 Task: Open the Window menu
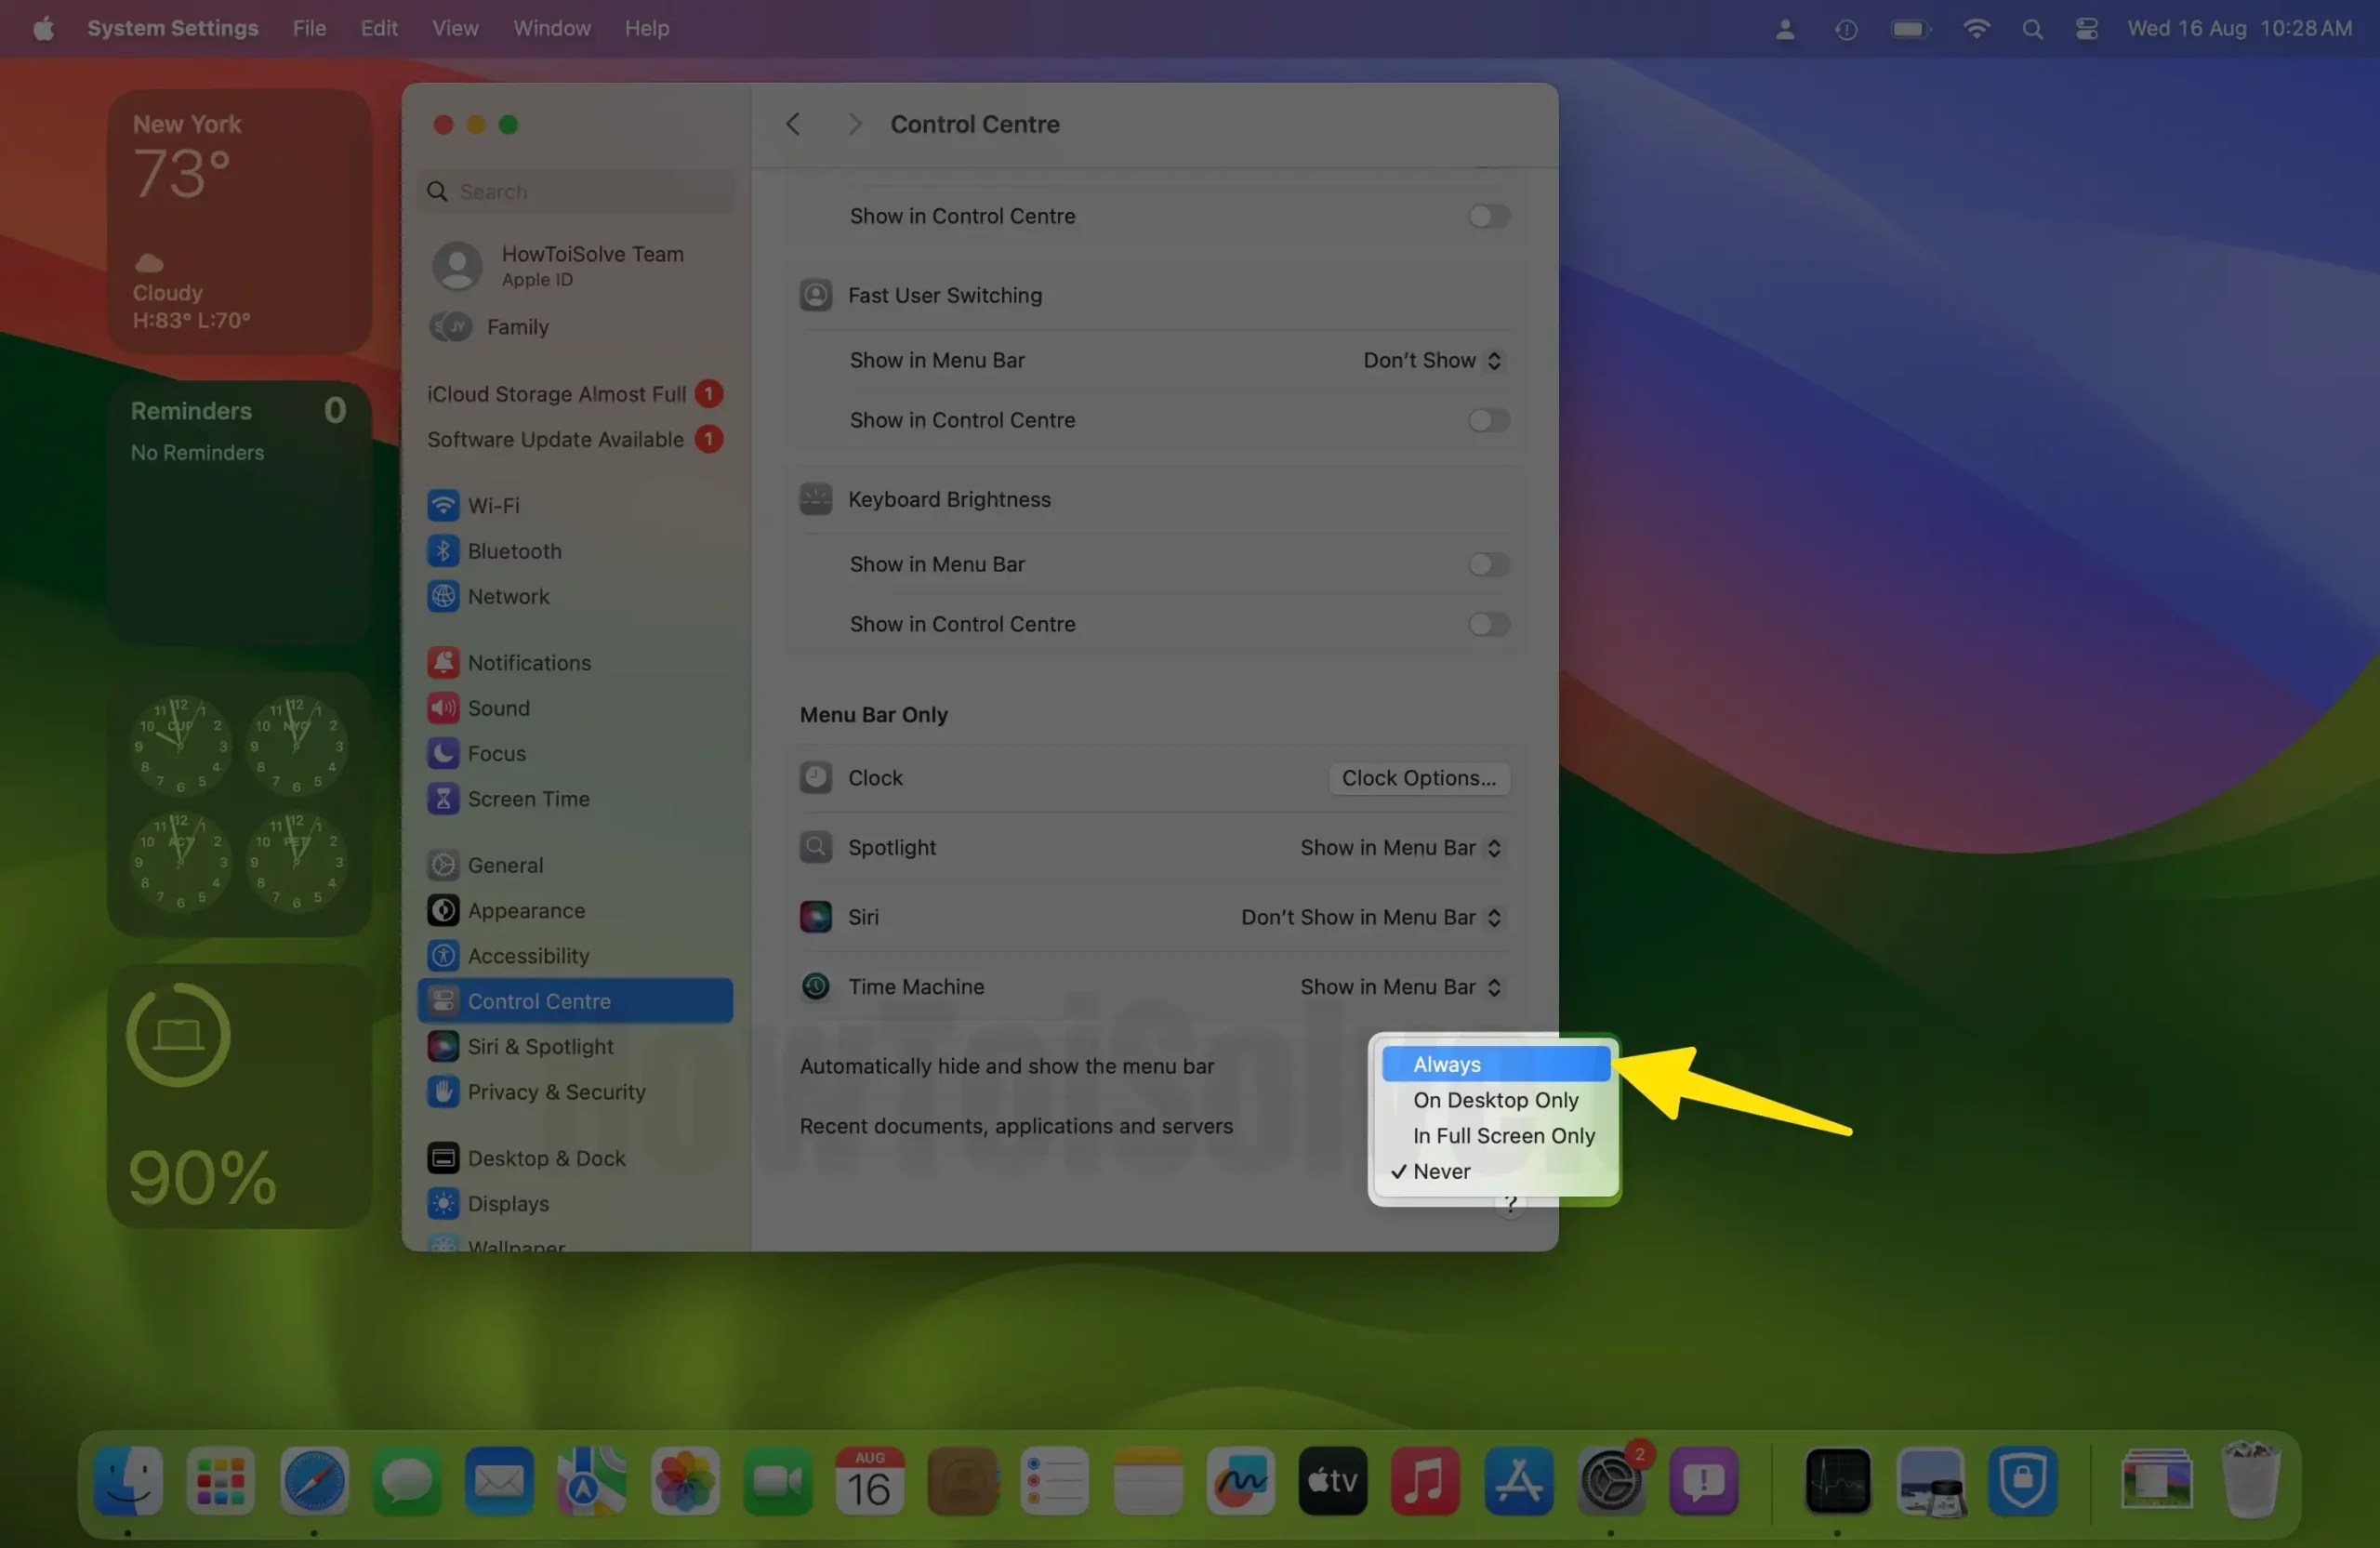[551, 28]
